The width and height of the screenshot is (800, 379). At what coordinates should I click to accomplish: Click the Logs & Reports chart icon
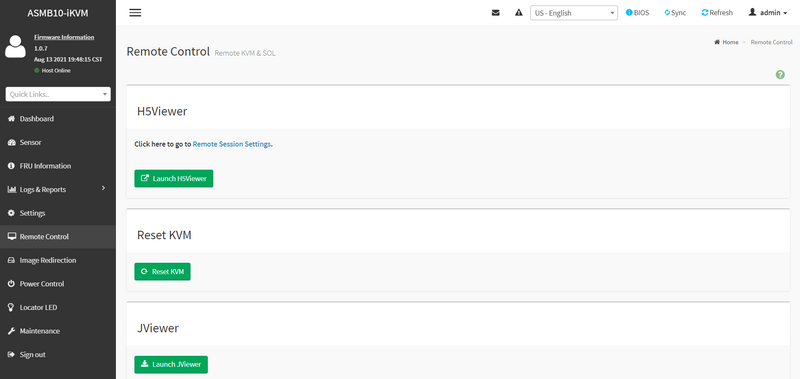(x=11, y=189)
